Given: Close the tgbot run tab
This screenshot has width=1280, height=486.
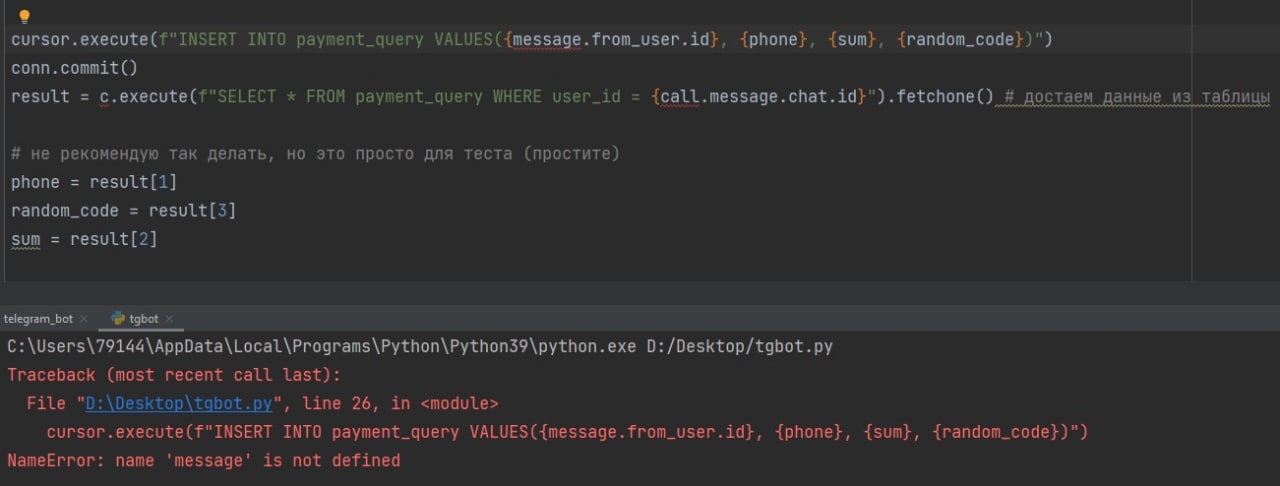Looking at the screenshot, I should pyautogui.click(x=171, y=319).
